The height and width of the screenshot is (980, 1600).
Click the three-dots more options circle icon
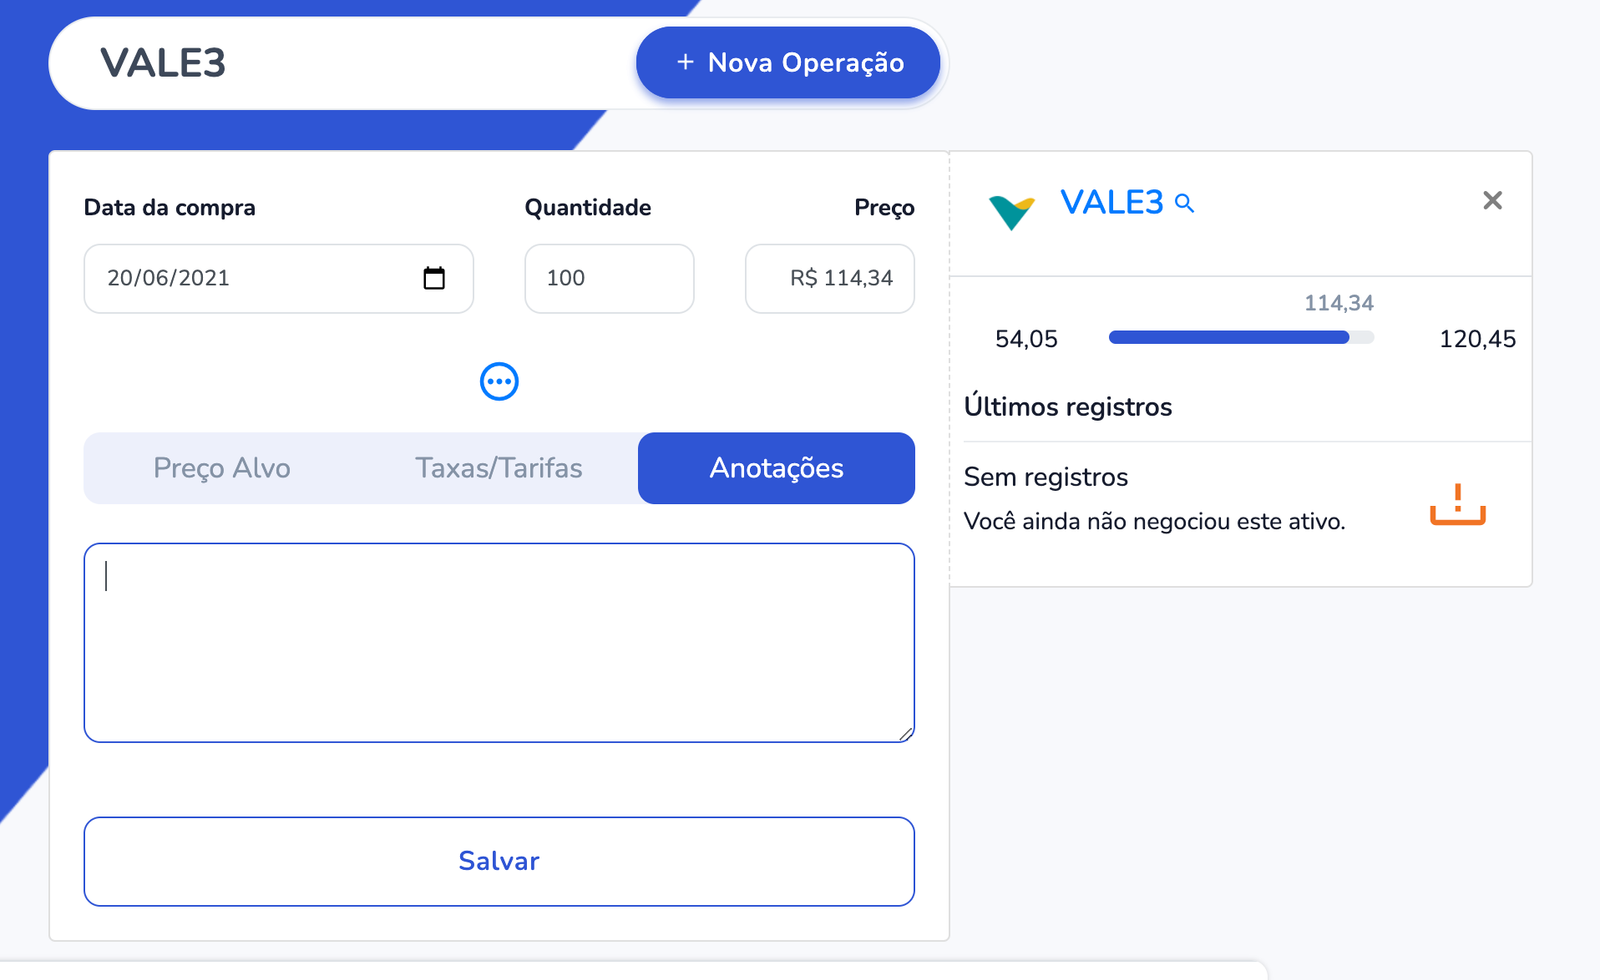click(x=499, y=381)
